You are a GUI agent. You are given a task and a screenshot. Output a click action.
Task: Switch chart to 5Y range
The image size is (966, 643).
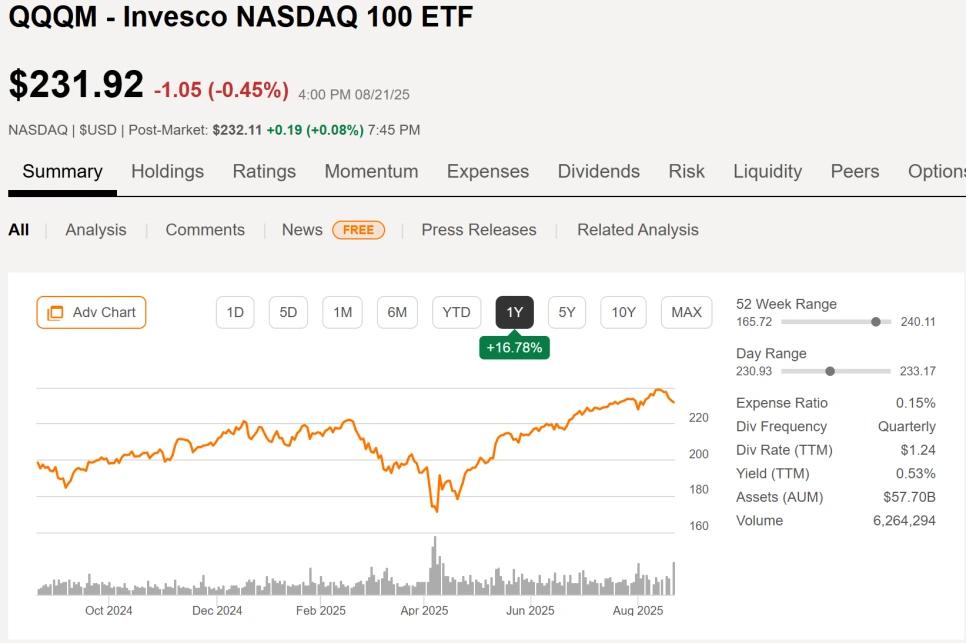tap(567, 312)
